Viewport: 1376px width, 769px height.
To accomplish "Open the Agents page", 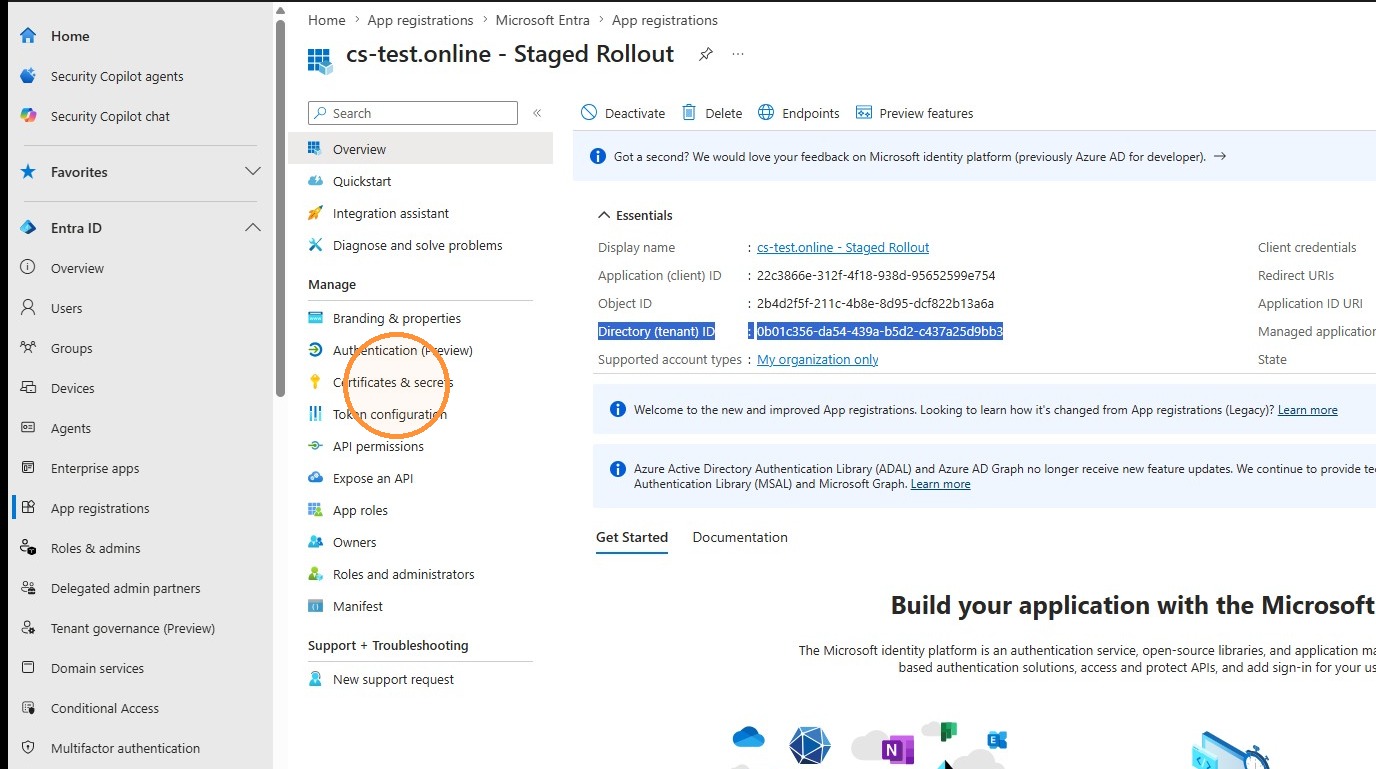I will point(71,428).
